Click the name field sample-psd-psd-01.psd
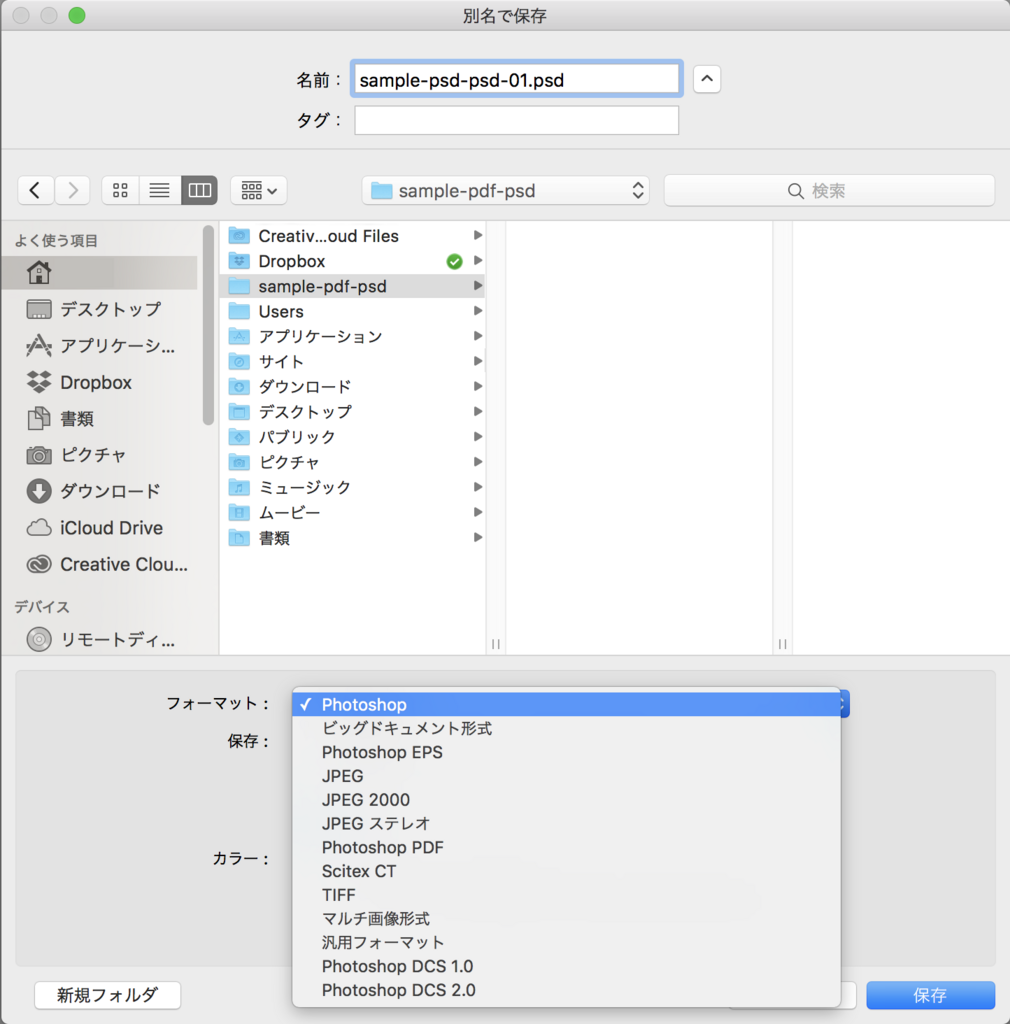The width and height of the screenshot is (1010, 1024). [516, 80]
